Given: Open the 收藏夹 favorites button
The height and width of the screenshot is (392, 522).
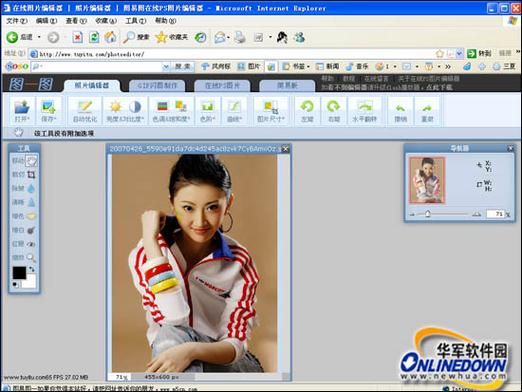Looking at the screenshot, I should coord(172,37).
